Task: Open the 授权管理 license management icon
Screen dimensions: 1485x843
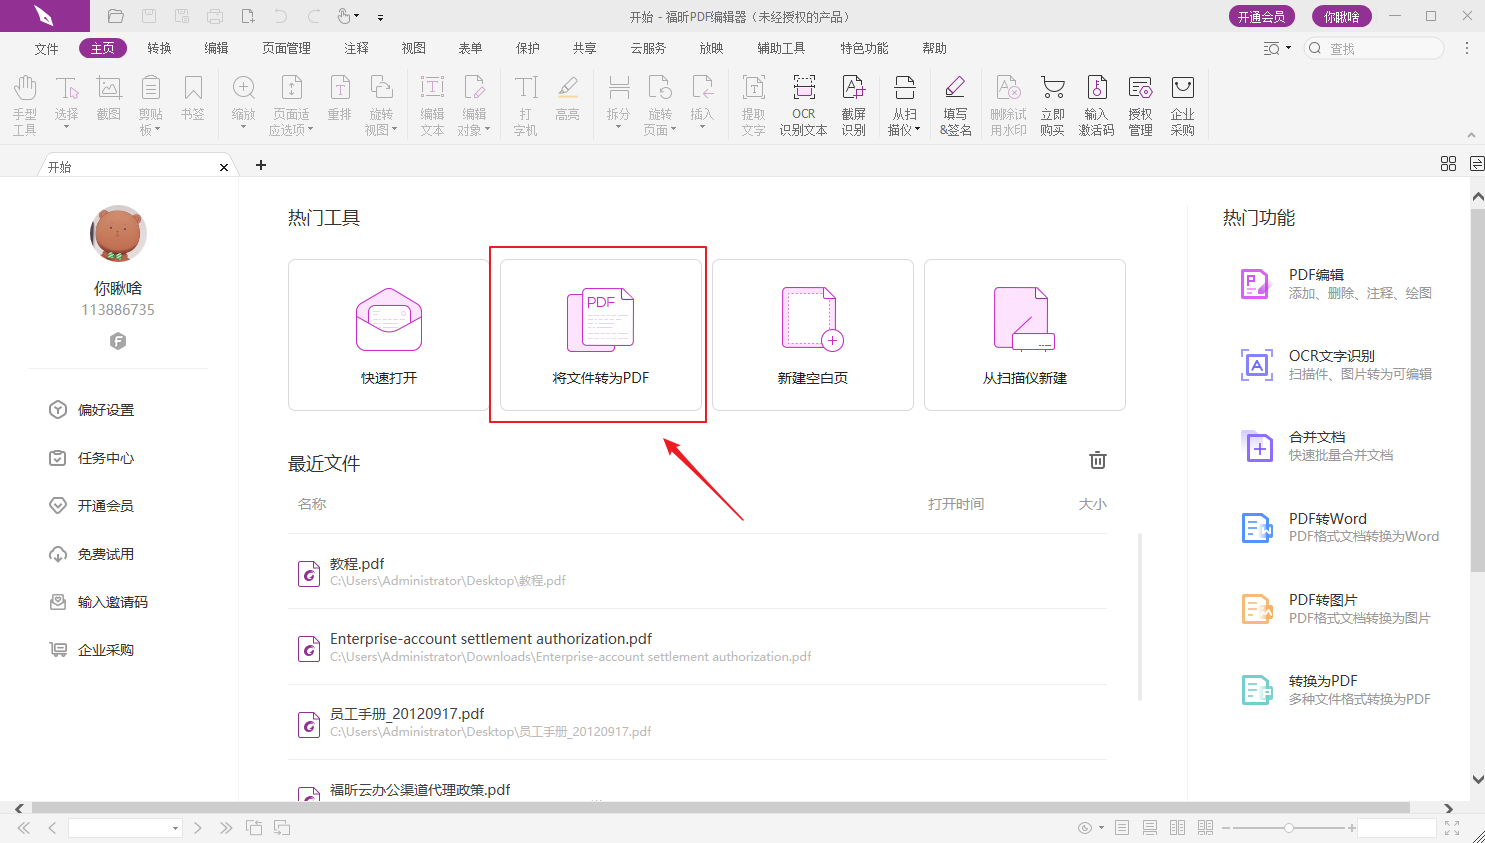Action: 1140,105
